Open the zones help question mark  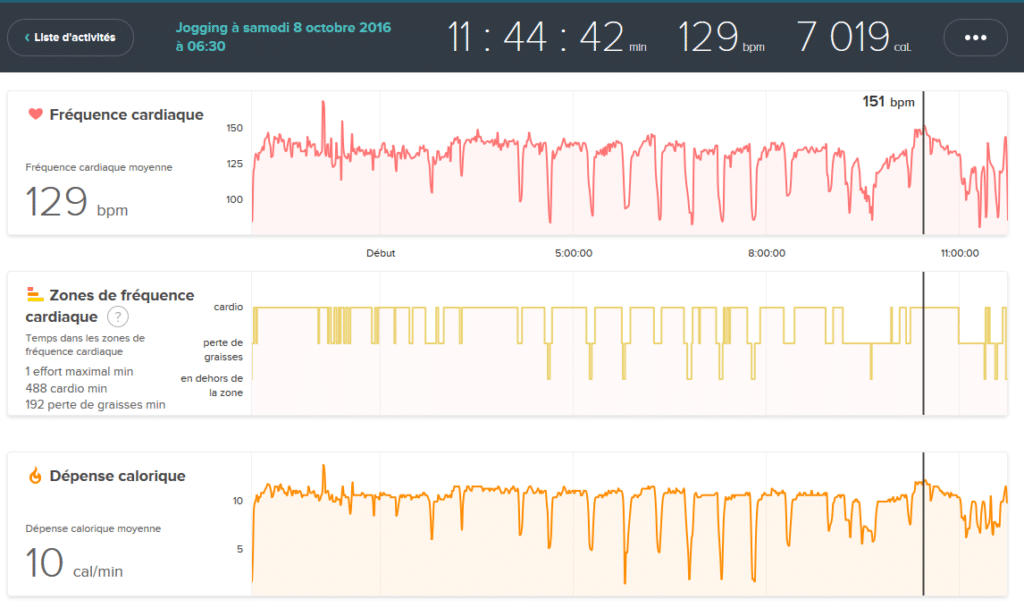pyautogui.click(x=118, y=317)
